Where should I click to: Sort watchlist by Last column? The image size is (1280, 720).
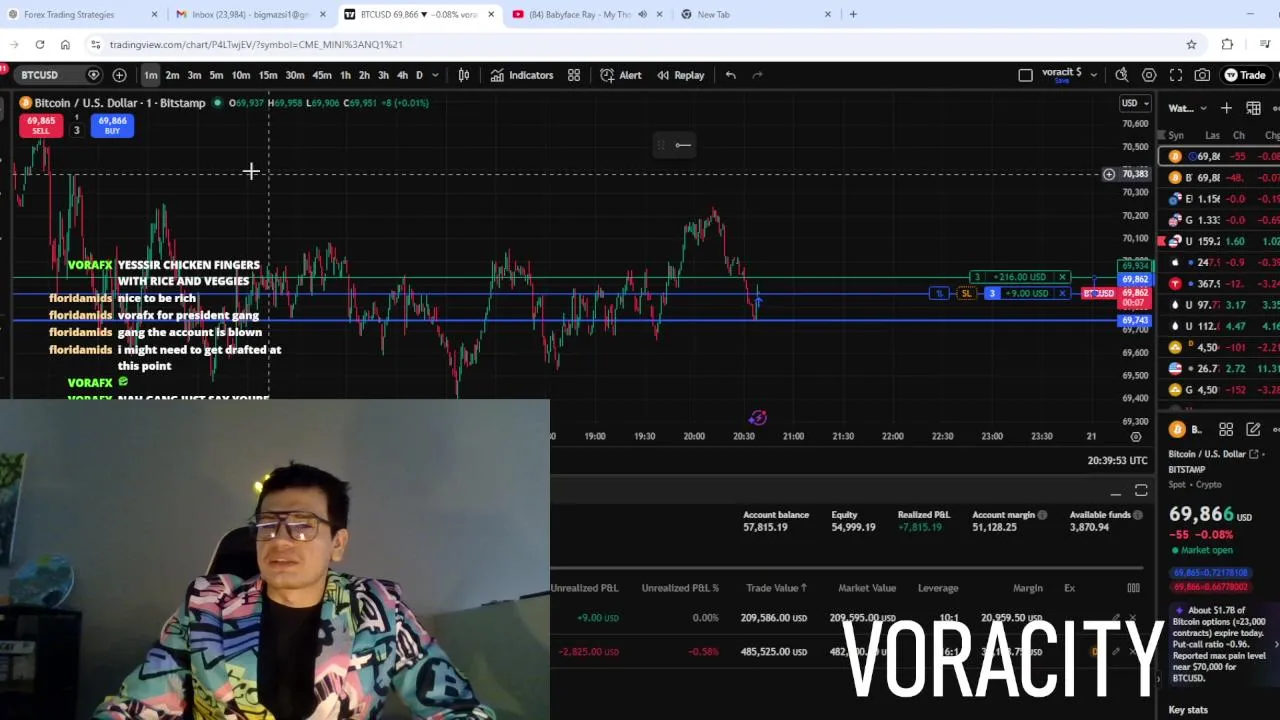1212,135
